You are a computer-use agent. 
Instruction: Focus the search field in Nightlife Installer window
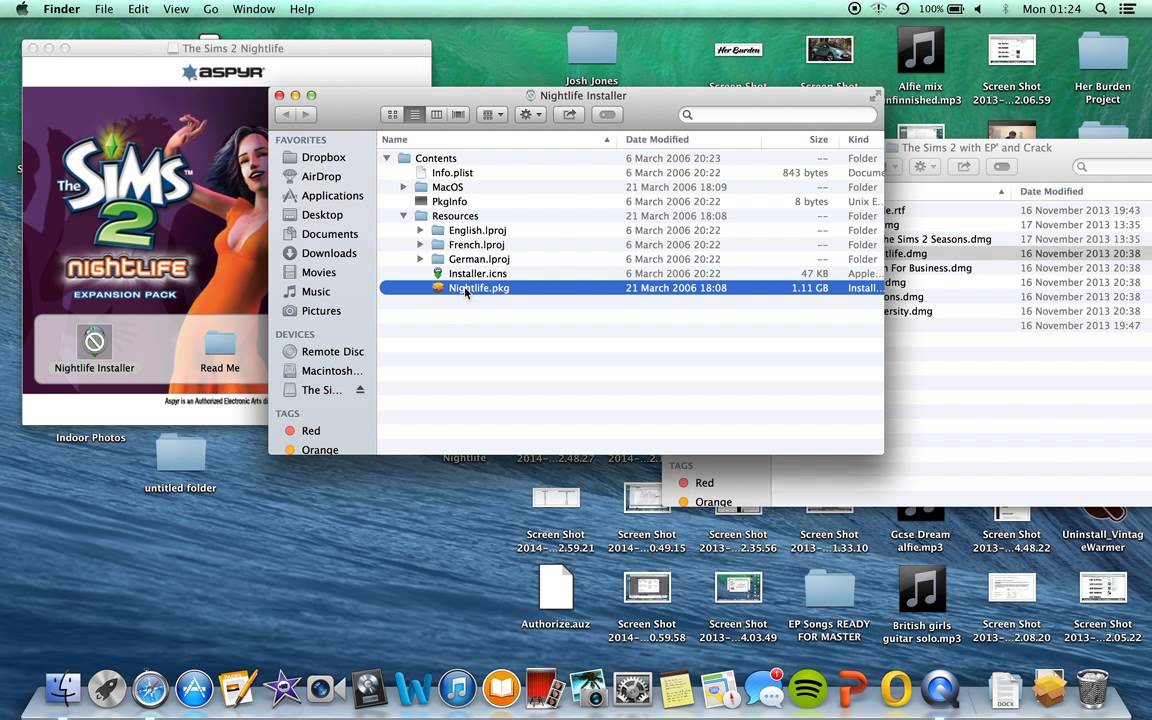click(777, 115)
